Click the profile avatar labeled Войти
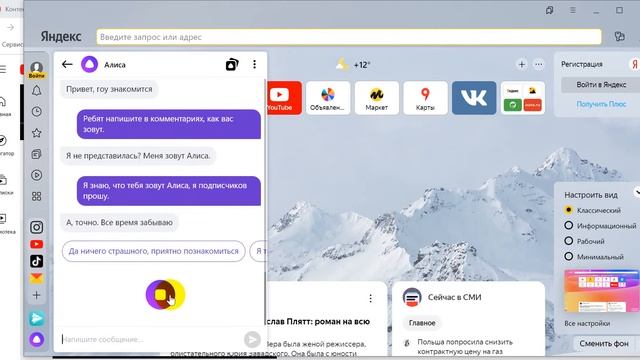640x360 pixels. (36, 69)
